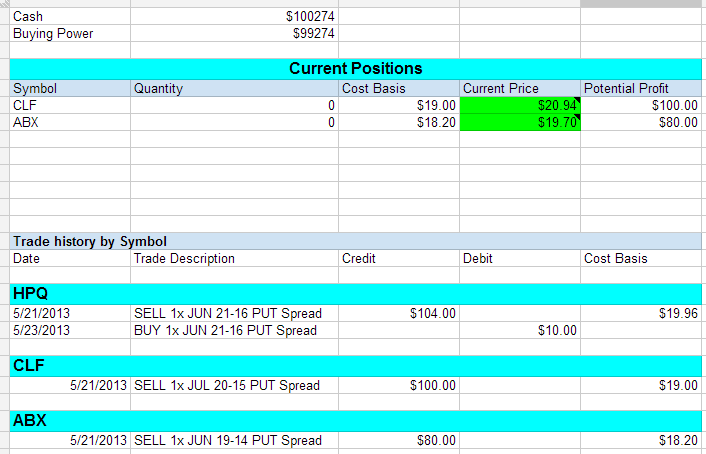Click the green CLF current price $20.94
The width and height of the screenshot is (706, 454).
pos(519,105)
